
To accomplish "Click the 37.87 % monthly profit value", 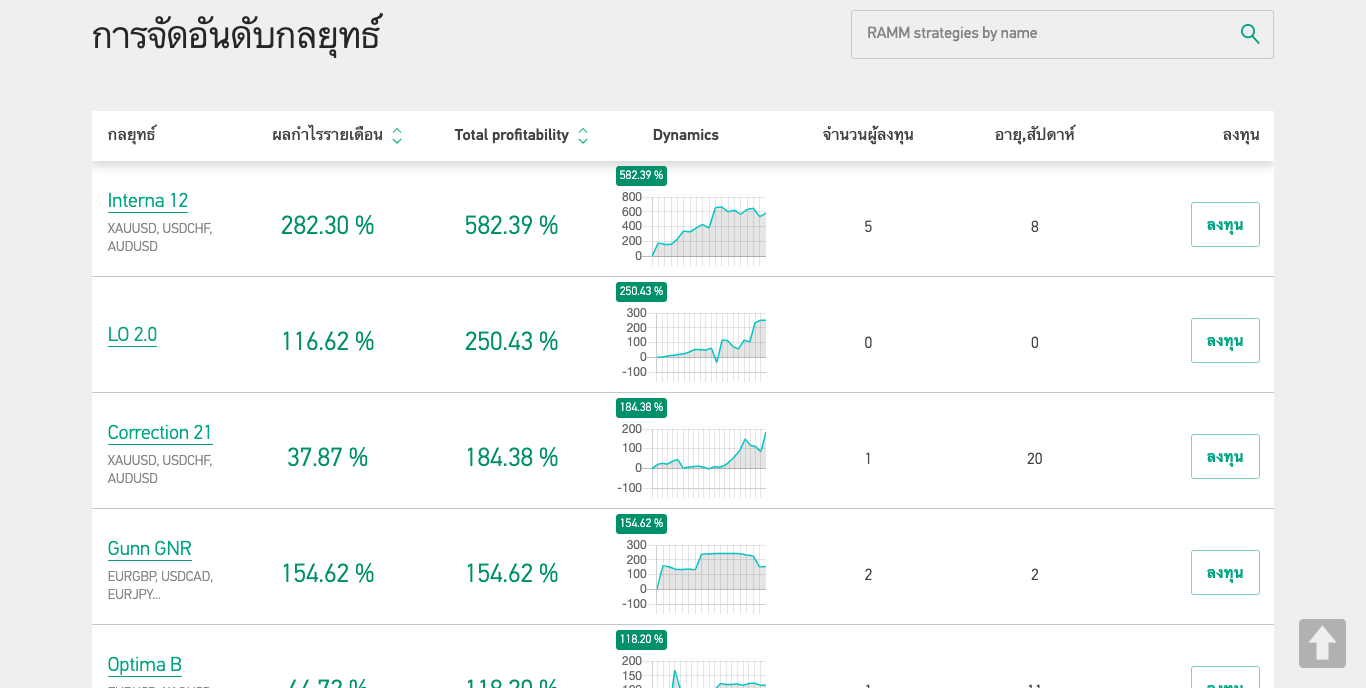I will [x=327, y=458].
